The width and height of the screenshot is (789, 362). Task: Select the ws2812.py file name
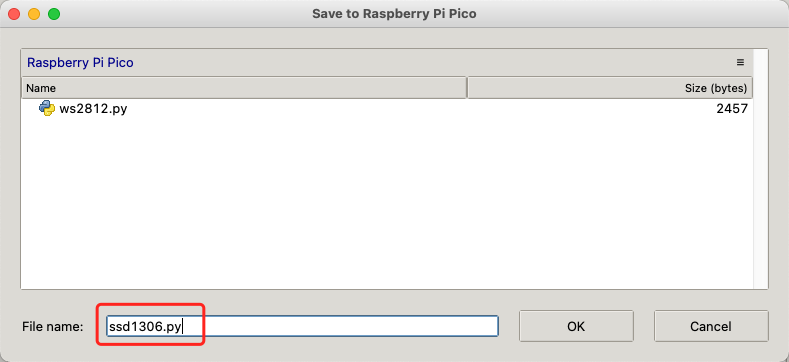93,108
